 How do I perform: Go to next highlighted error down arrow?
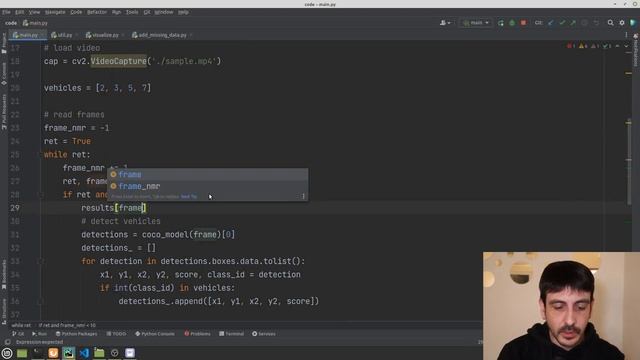click(626, 46)
